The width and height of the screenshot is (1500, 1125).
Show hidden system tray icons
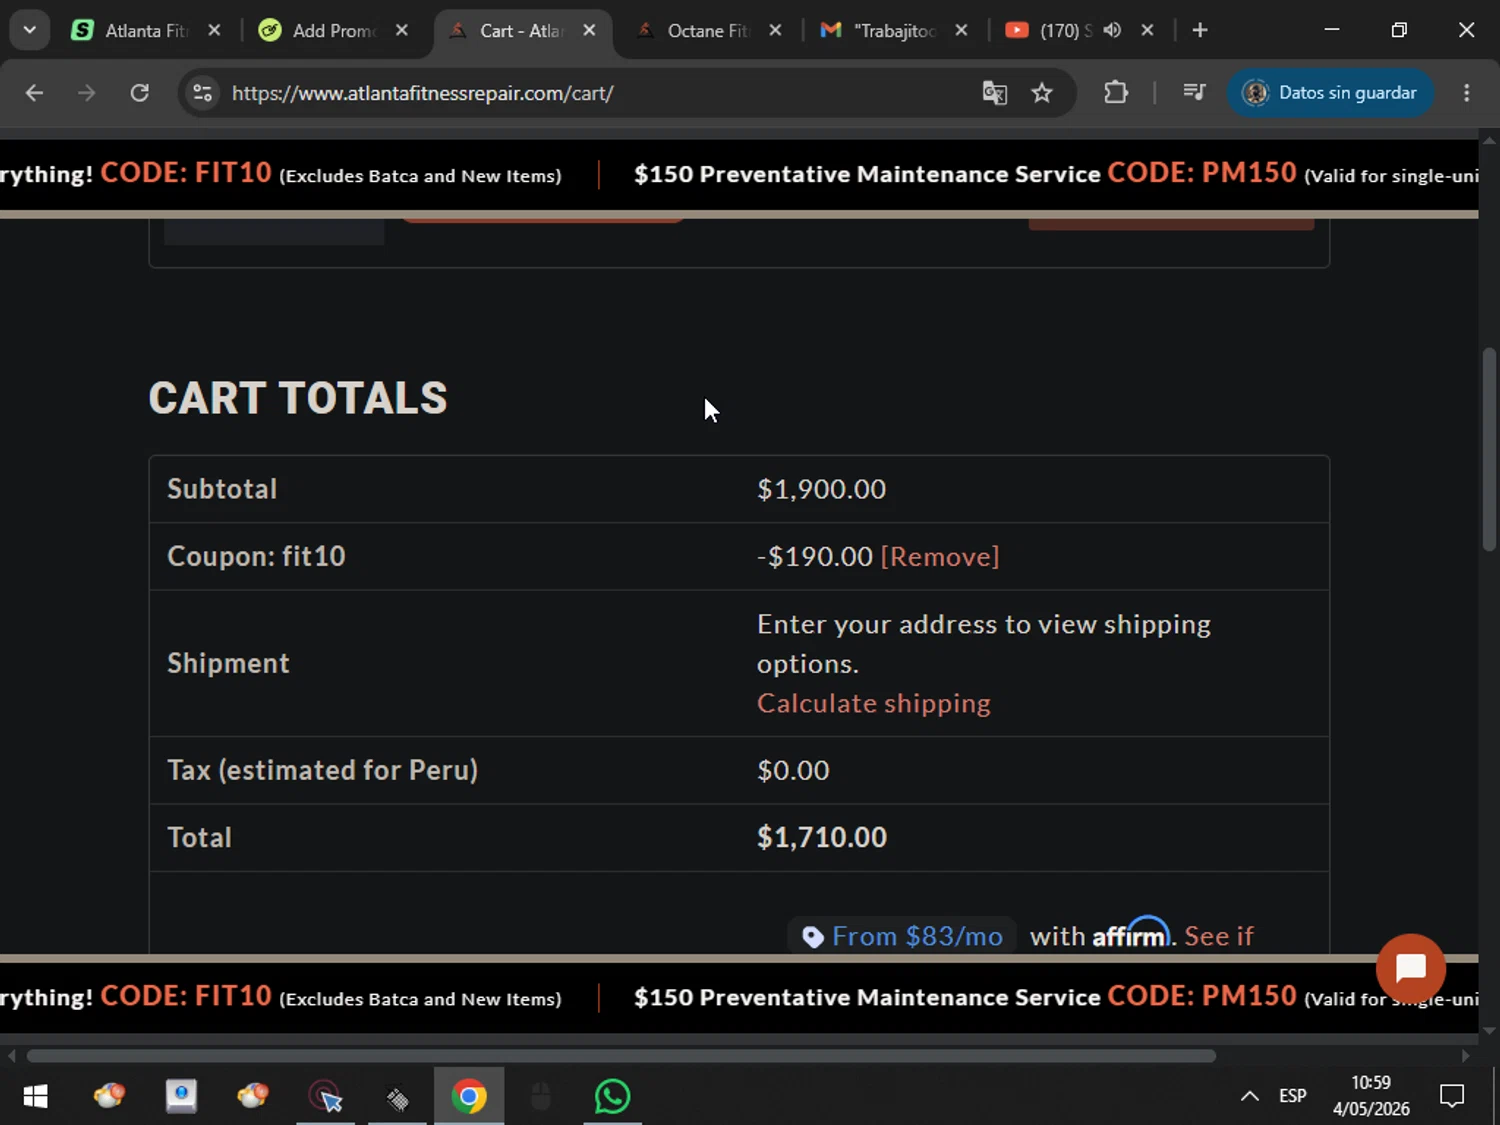tap(1249, 1096)
